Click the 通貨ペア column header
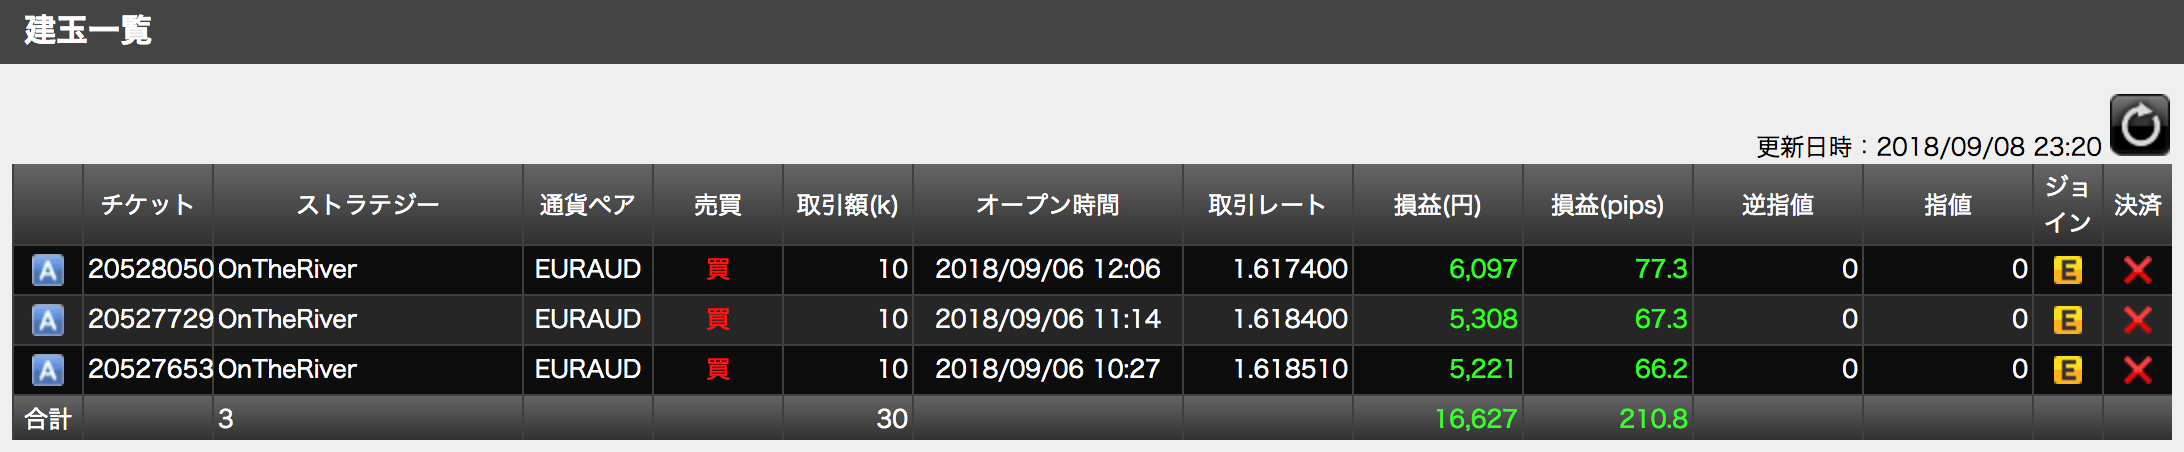This screenshot has height=452, width=2184. click(x=588, y=205)
